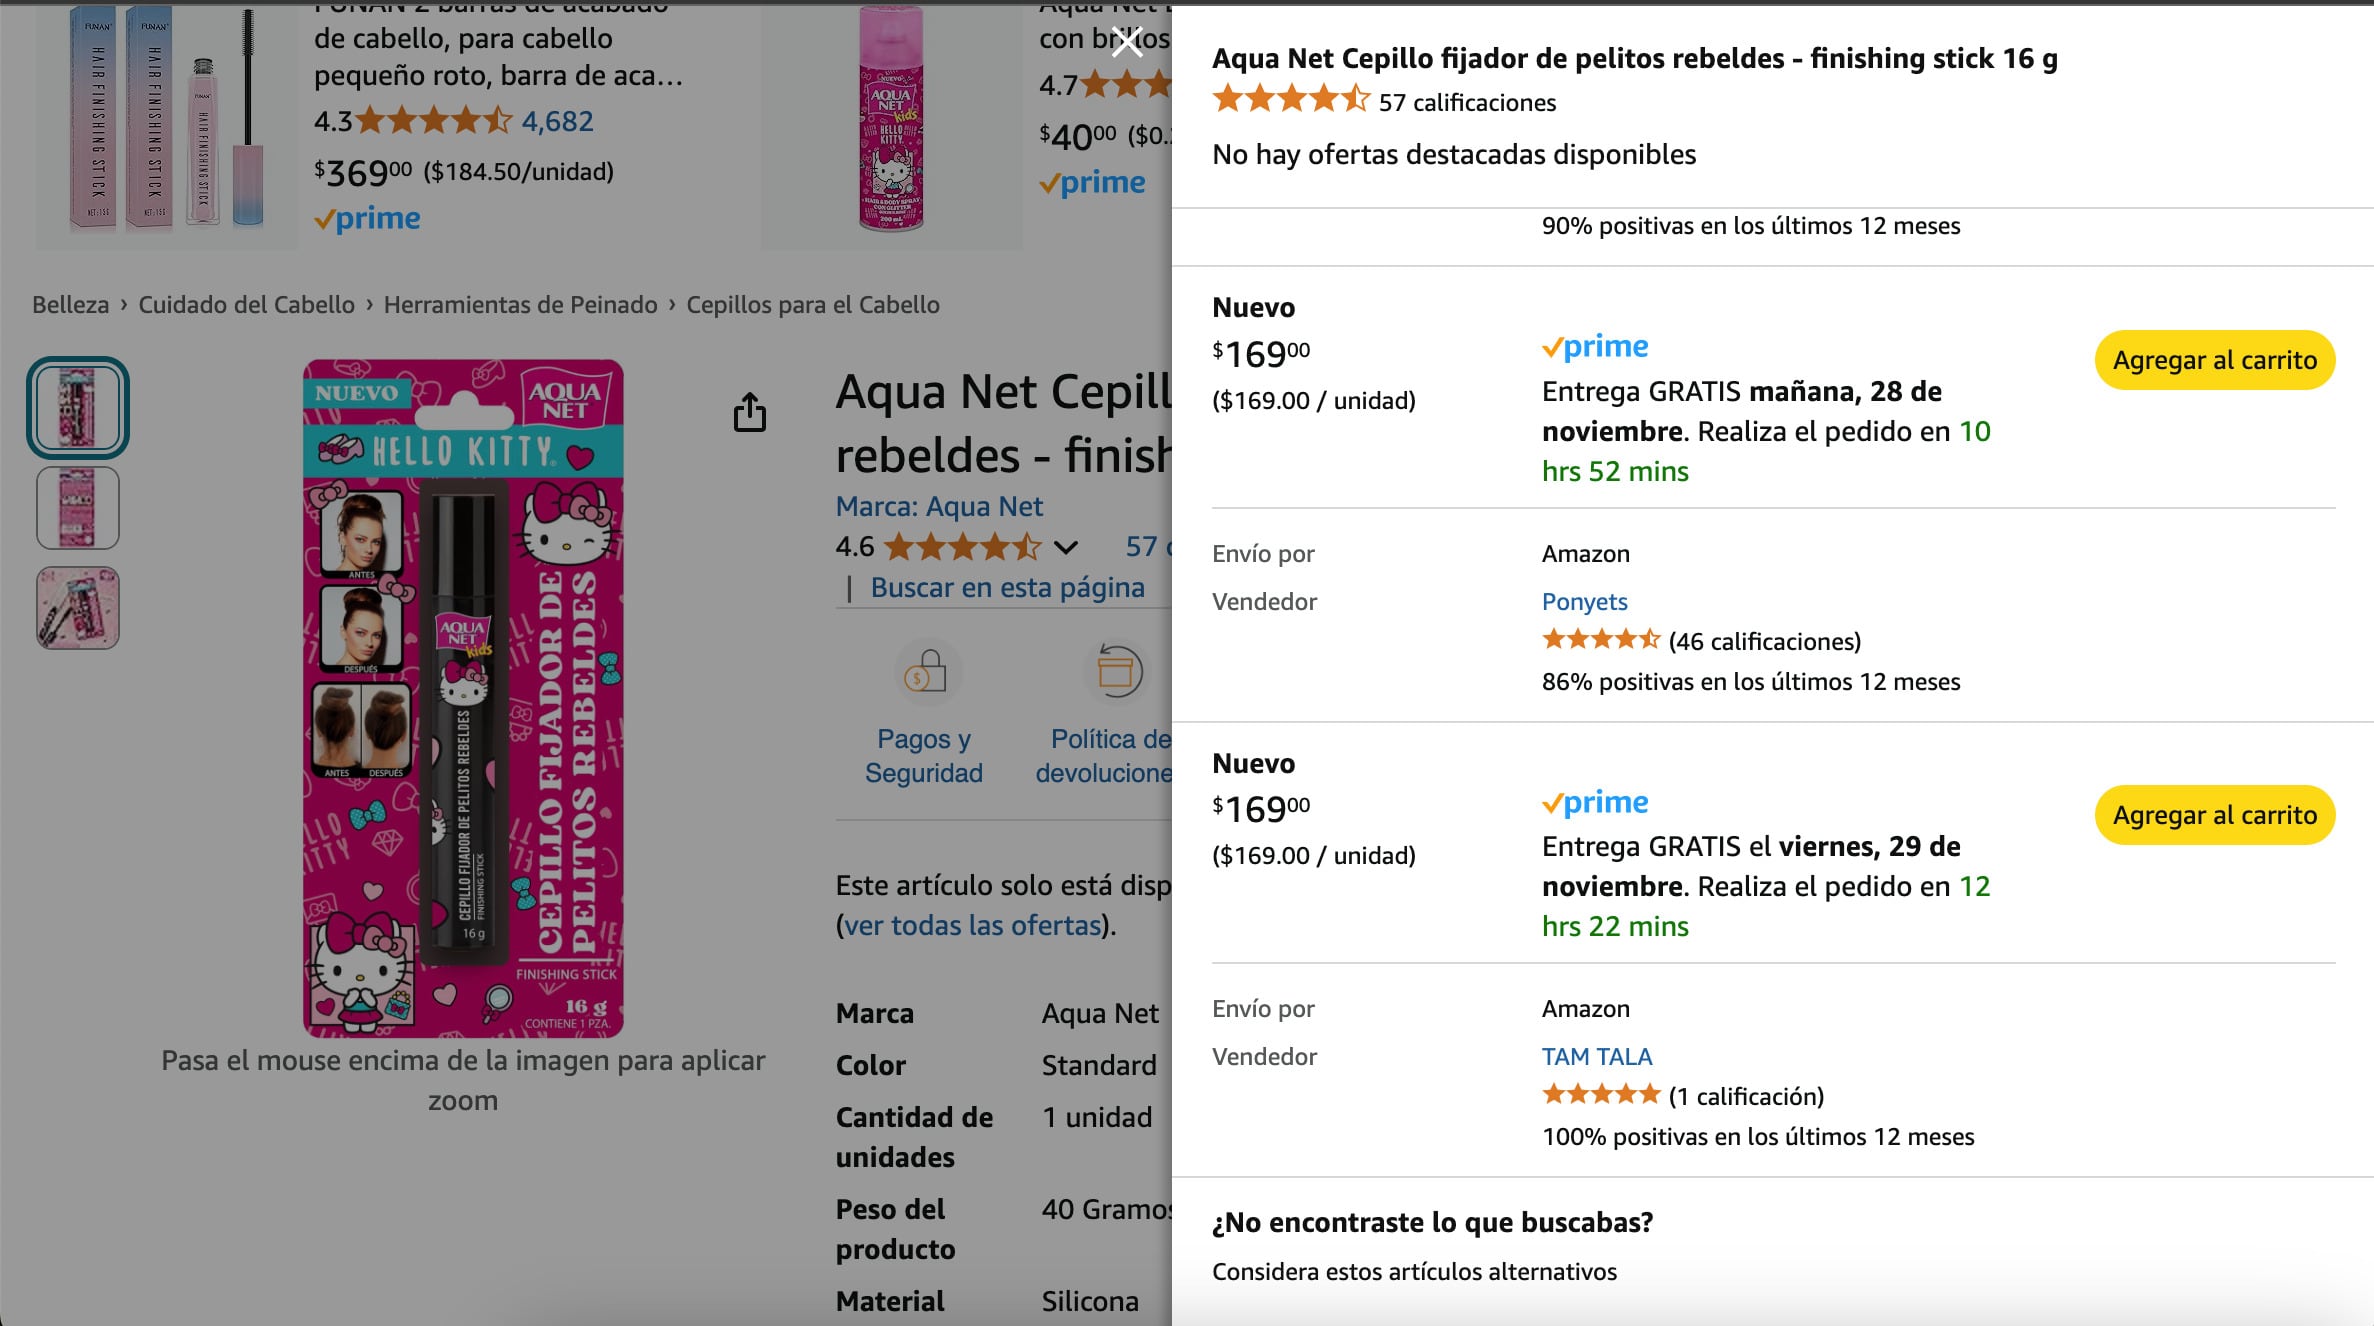Click 'ver todas las ofertas' link
Viewport: 2374px width, 1326px height.
972,926
